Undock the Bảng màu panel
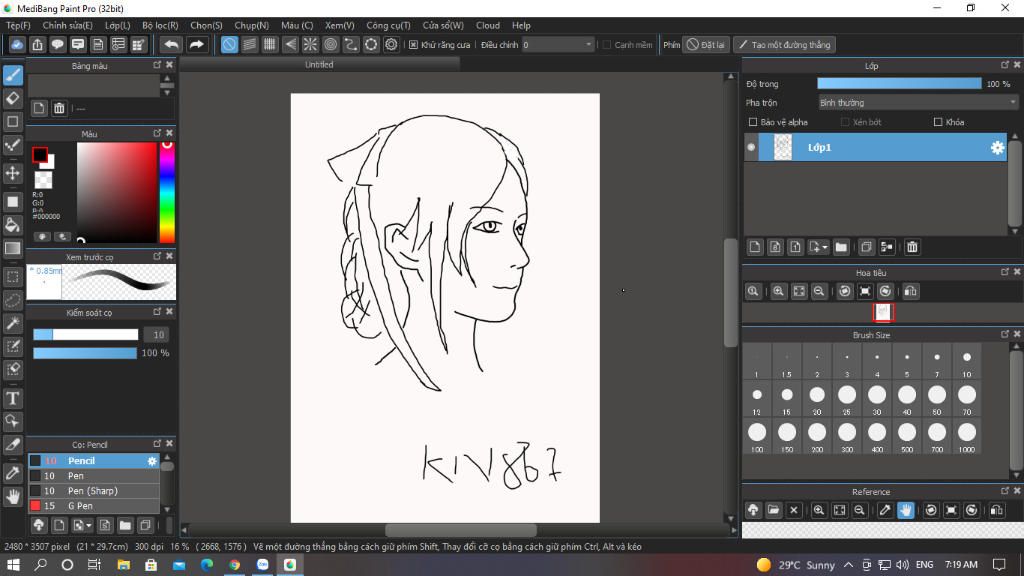 coord(157,65)
